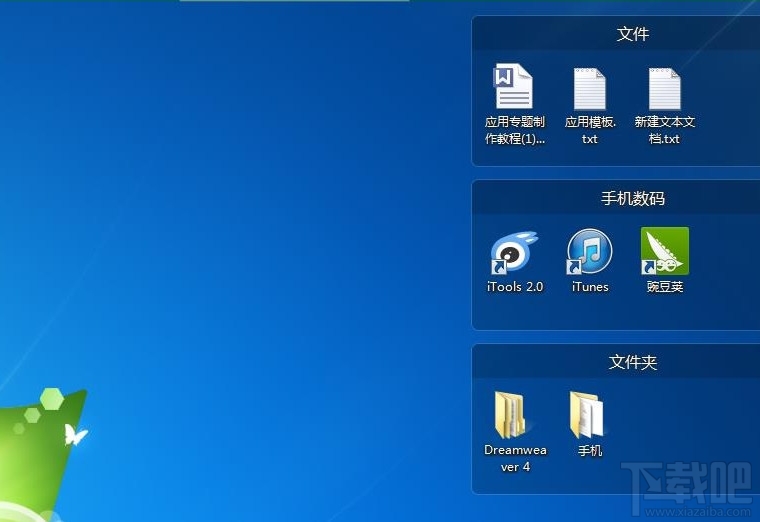Viewport: 760px width, 522px height.
Task: Select the 手机数码 fence title bar
Action: point(616,198)
